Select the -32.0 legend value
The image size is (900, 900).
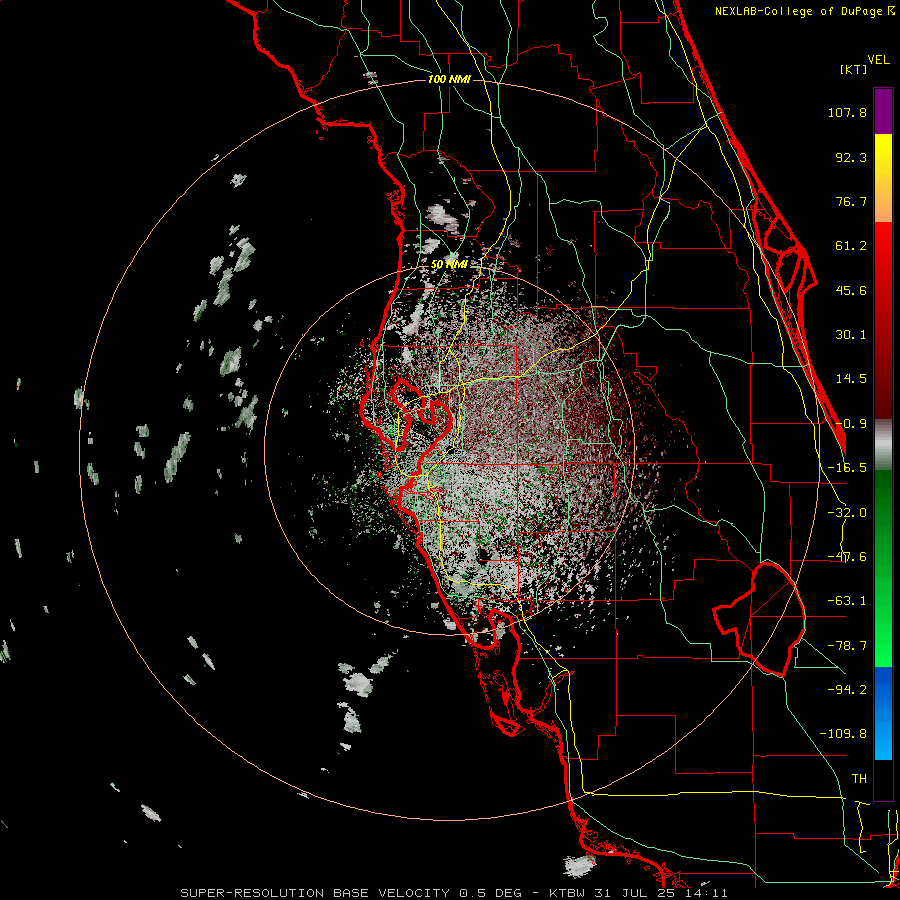point(847,513)
